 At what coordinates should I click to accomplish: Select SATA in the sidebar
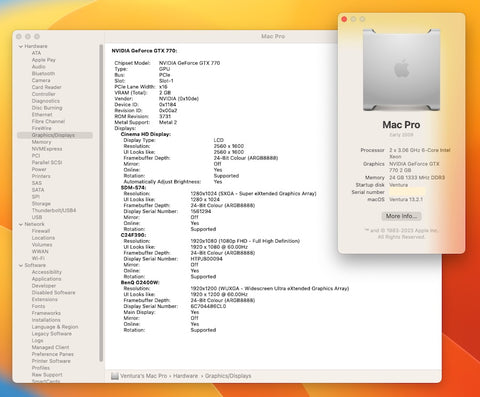click(x=38, y=190)
